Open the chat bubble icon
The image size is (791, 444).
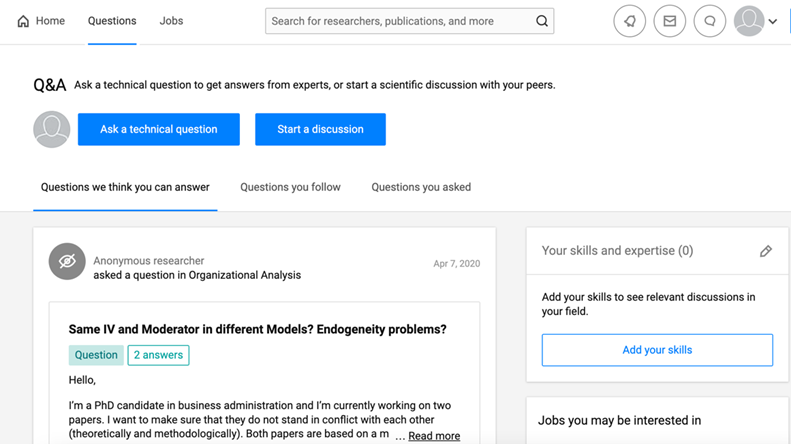[710, 21]
